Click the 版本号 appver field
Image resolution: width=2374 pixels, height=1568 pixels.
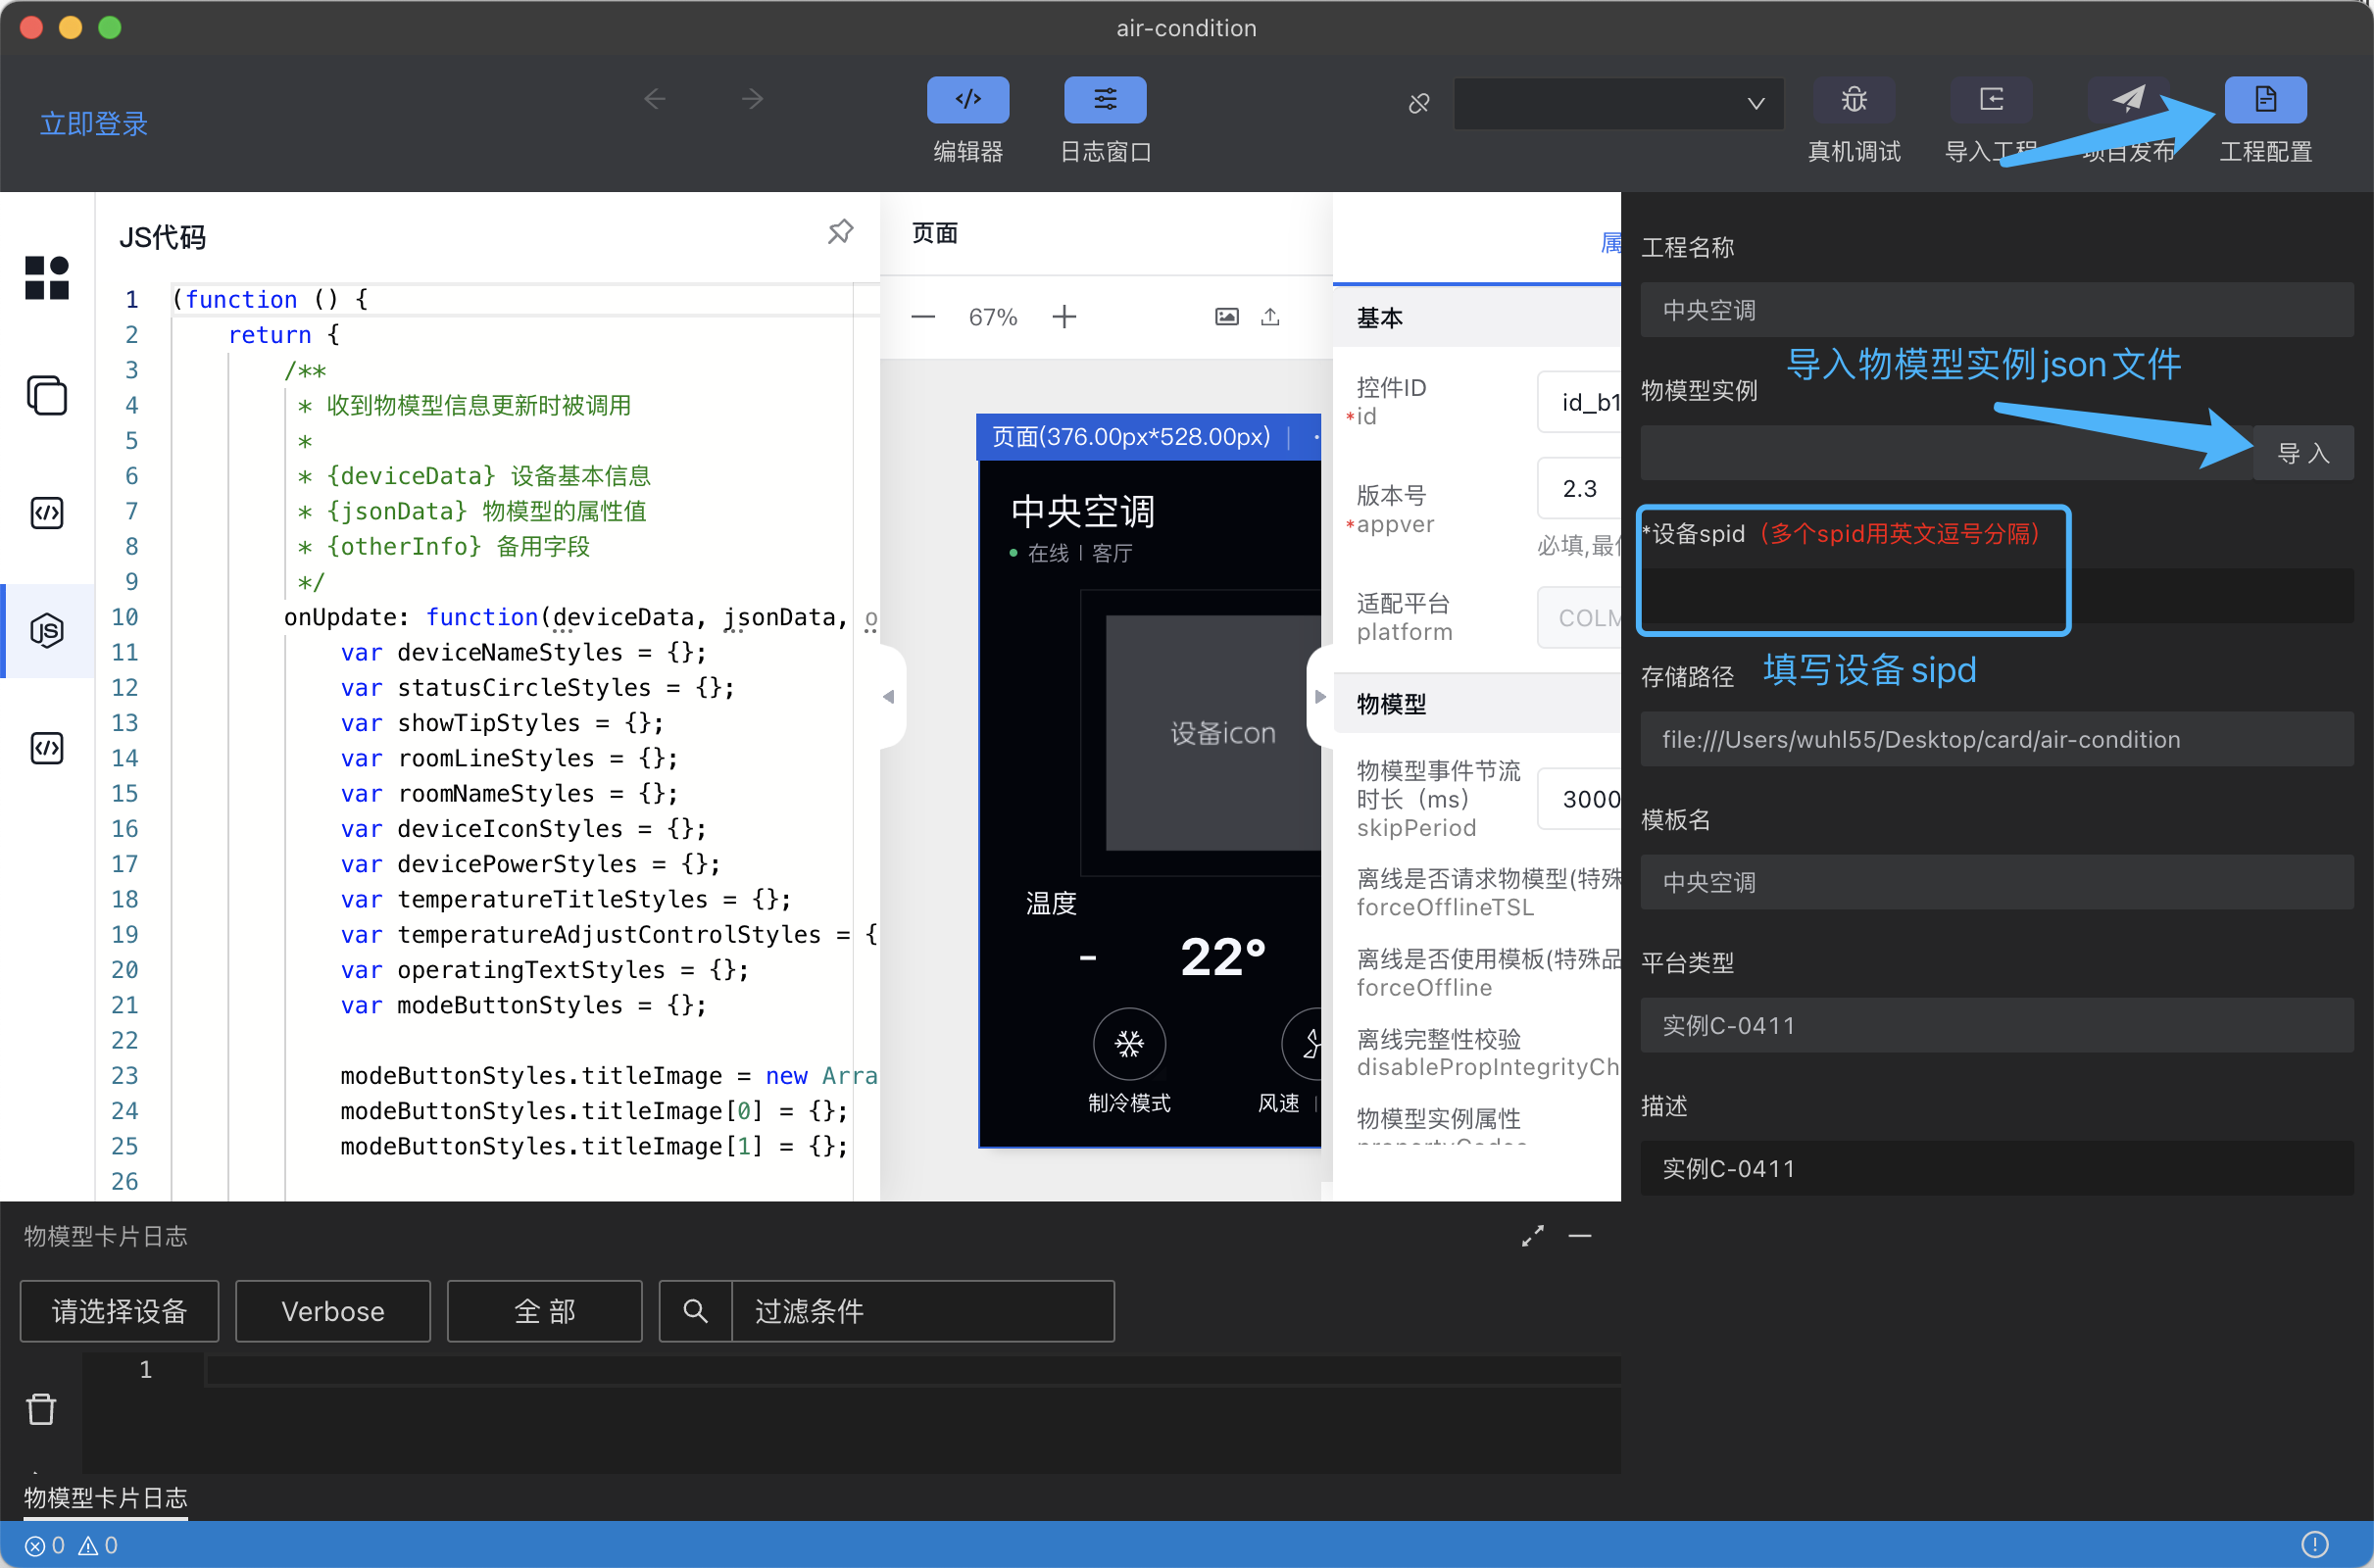[x=1579, y=489]
